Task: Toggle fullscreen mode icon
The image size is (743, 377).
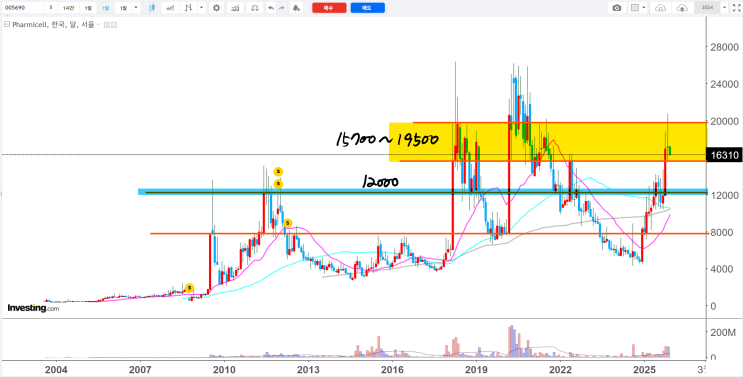Action: [x=736, y=8]
